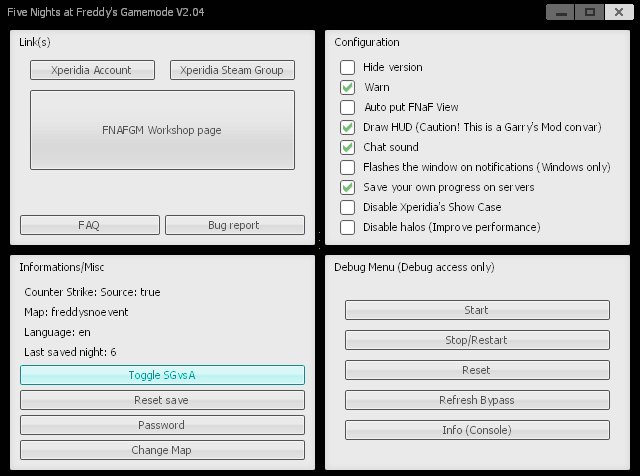Click the Stop/Restart debug button
640x476 pixels.
pyautogui.click(x=478, y=340)
